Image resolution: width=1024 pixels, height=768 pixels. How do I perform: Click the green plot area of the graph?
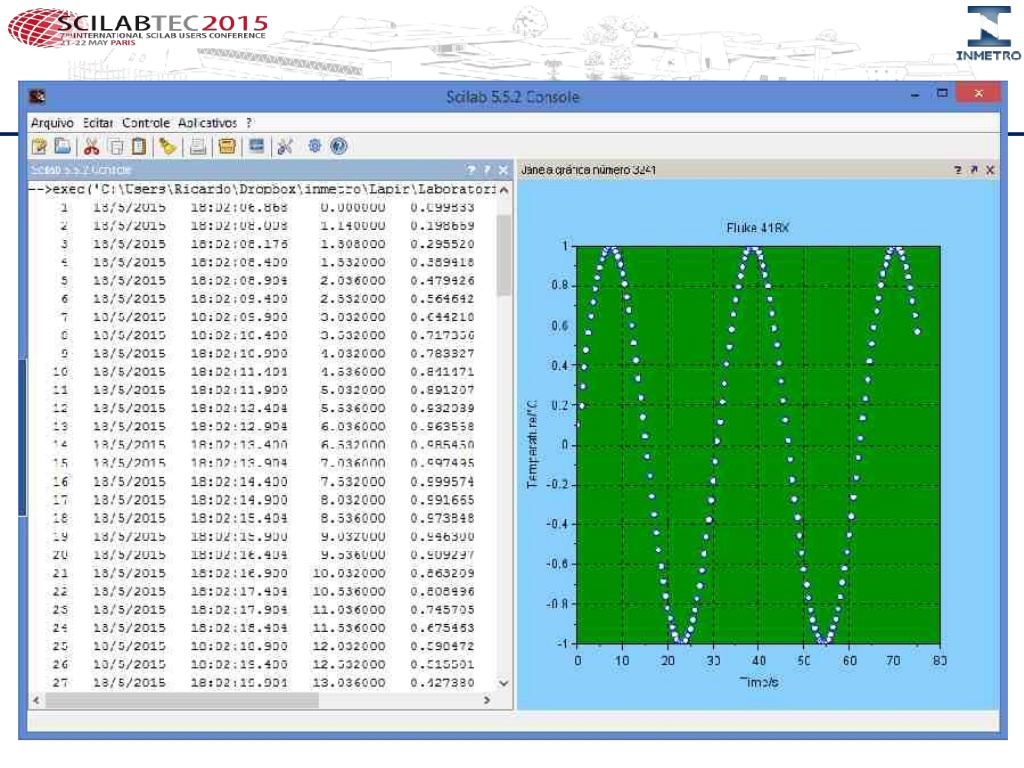758,445
